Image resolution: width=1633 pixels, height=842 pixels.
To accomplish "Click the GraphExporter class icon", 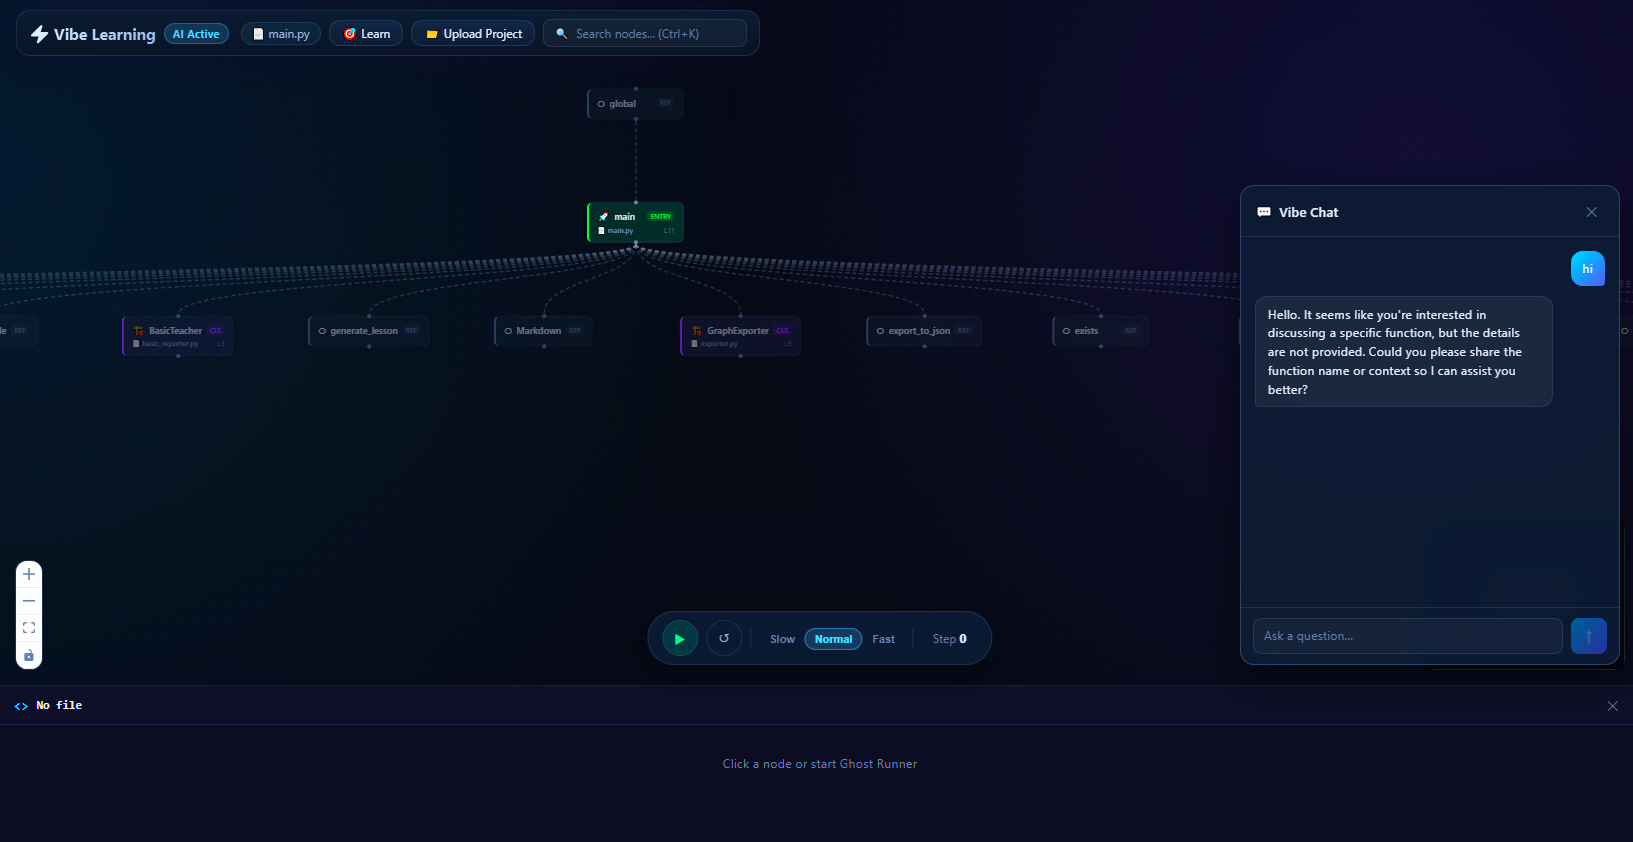I will (x=697, y=331).
